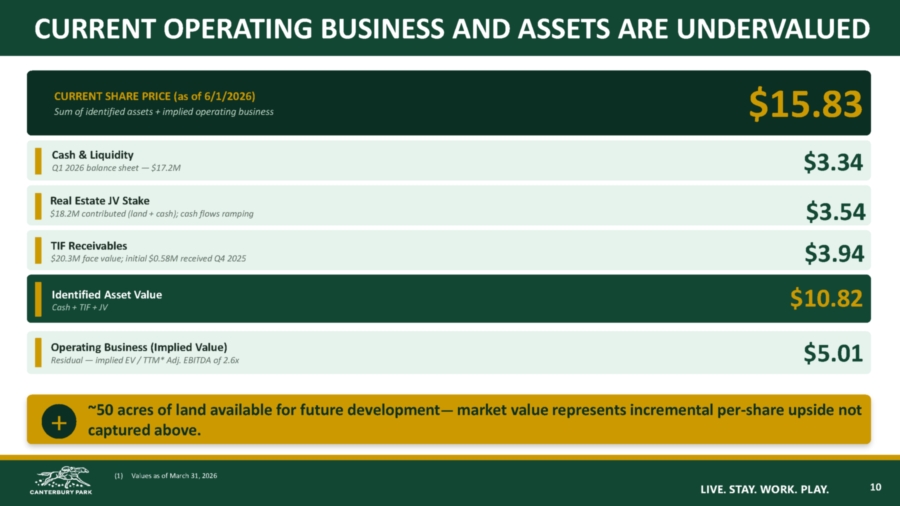This screenshot has width=900, height=506.
Task: Click the gold bar beside Cash & Liquidity
Action: tap(38, 161)
